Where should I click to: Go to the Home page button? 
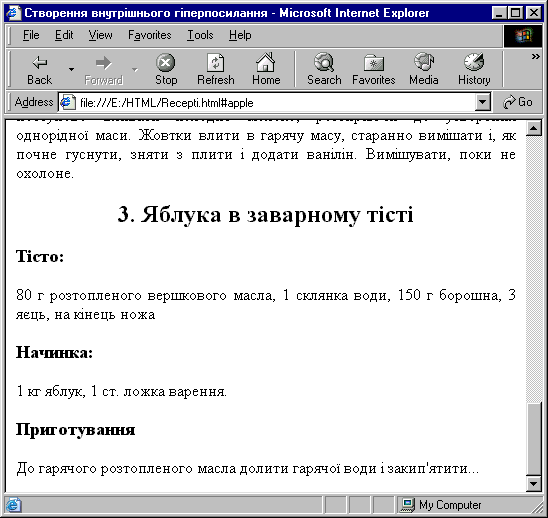(x=266, y=70)
